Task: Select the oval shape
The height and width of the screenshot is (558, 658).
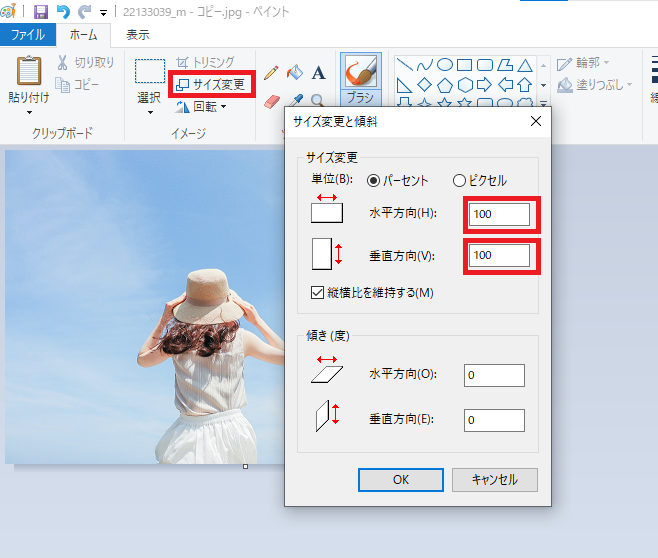Action: [x=445, y=65]
